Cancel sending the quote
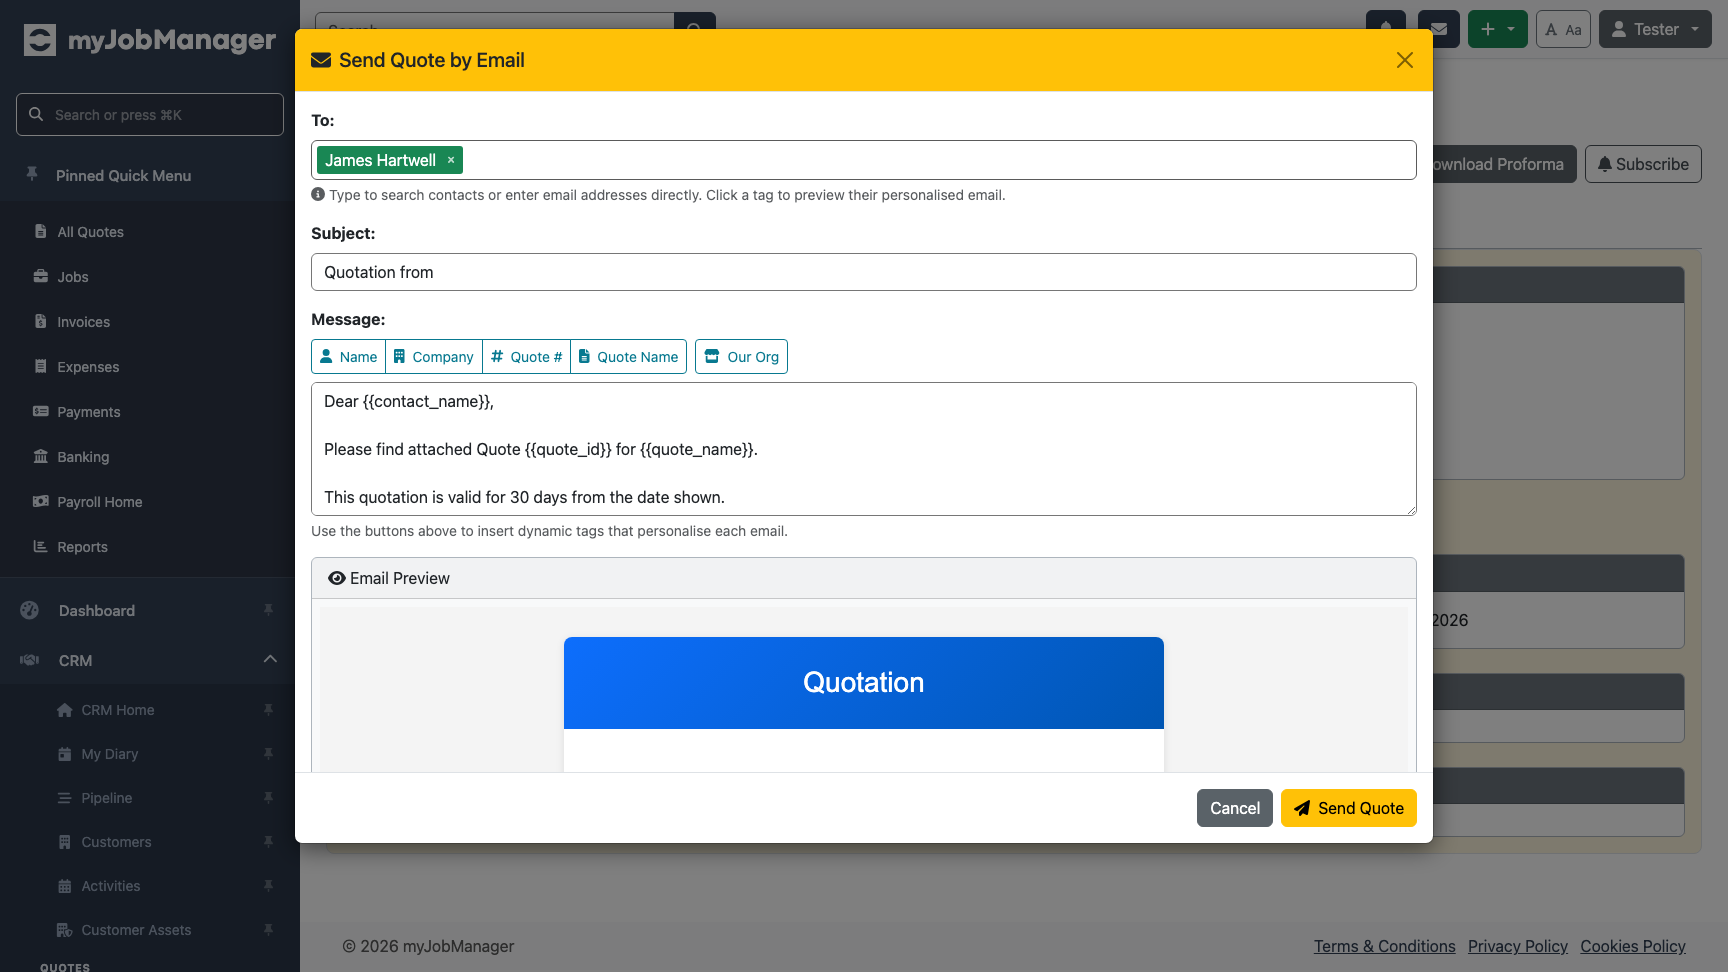Image resolution: width=1728 pixels, height=972 pixels. coord(1235,808)
